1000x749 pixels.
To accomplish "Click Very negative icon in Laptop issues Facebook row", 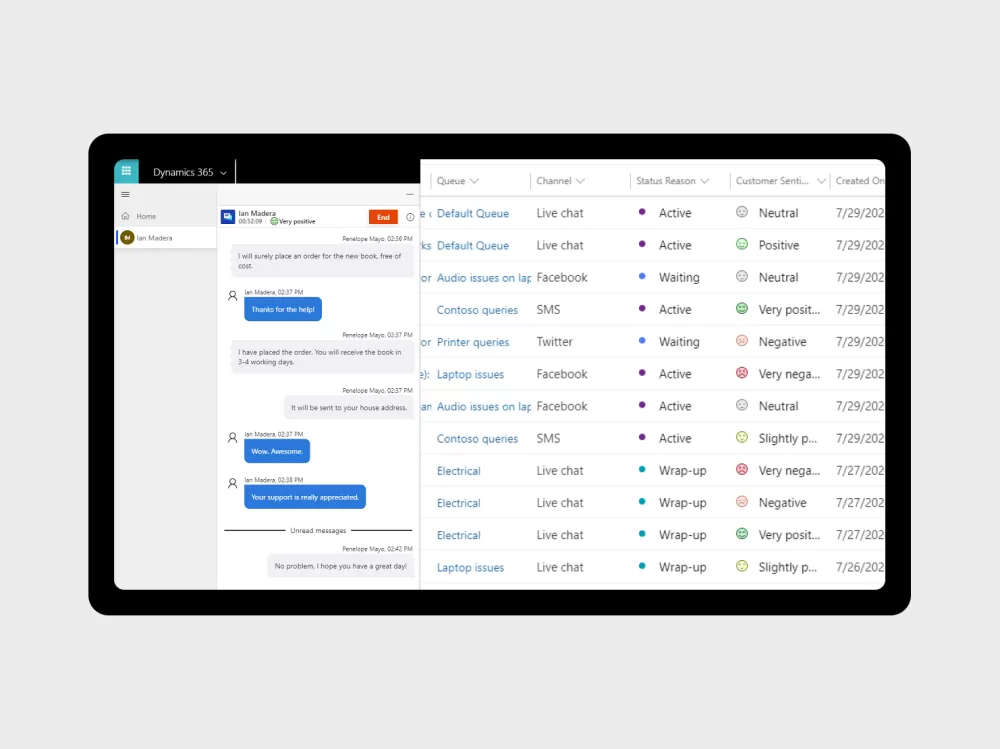I will 742,373.
